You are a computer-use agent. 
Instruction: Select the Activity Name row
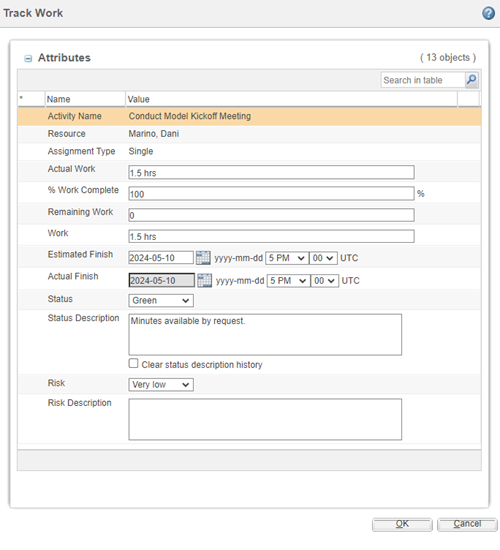[249, 116]
